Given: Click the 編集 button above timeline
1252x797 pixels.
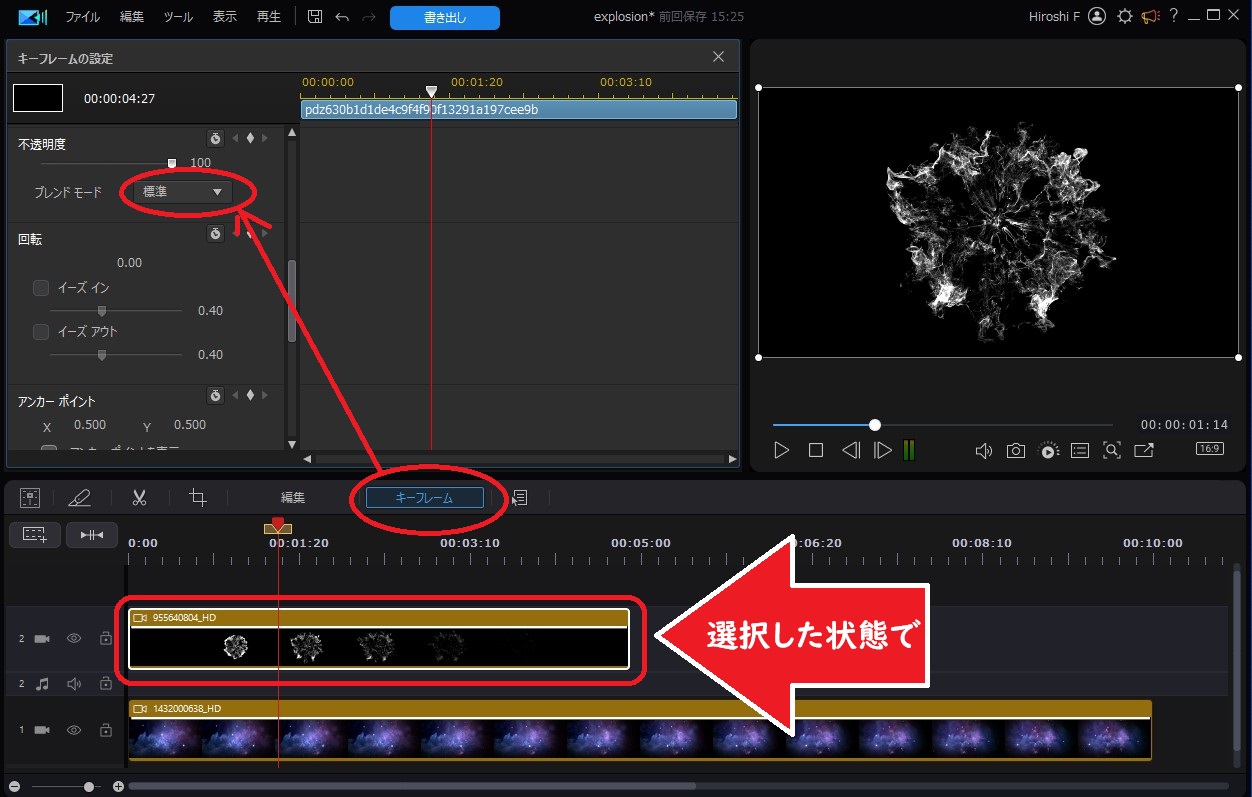Looking at the screenshot, I should coord(293,497).
